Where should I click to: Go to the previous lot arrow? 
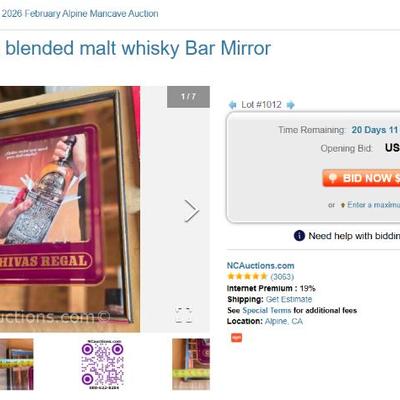click(x=232, y=105)
